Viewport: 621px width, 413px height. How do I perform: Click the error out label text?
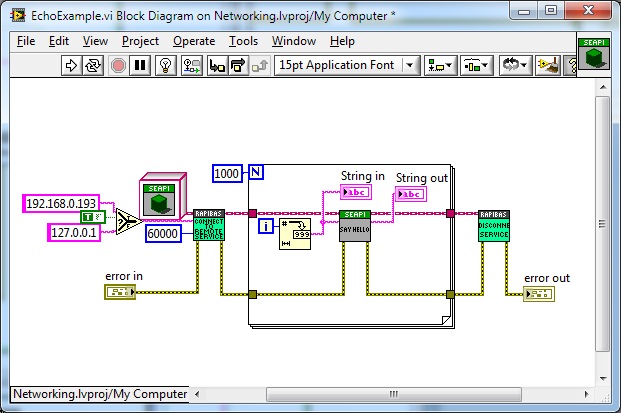tap(547, 278)
